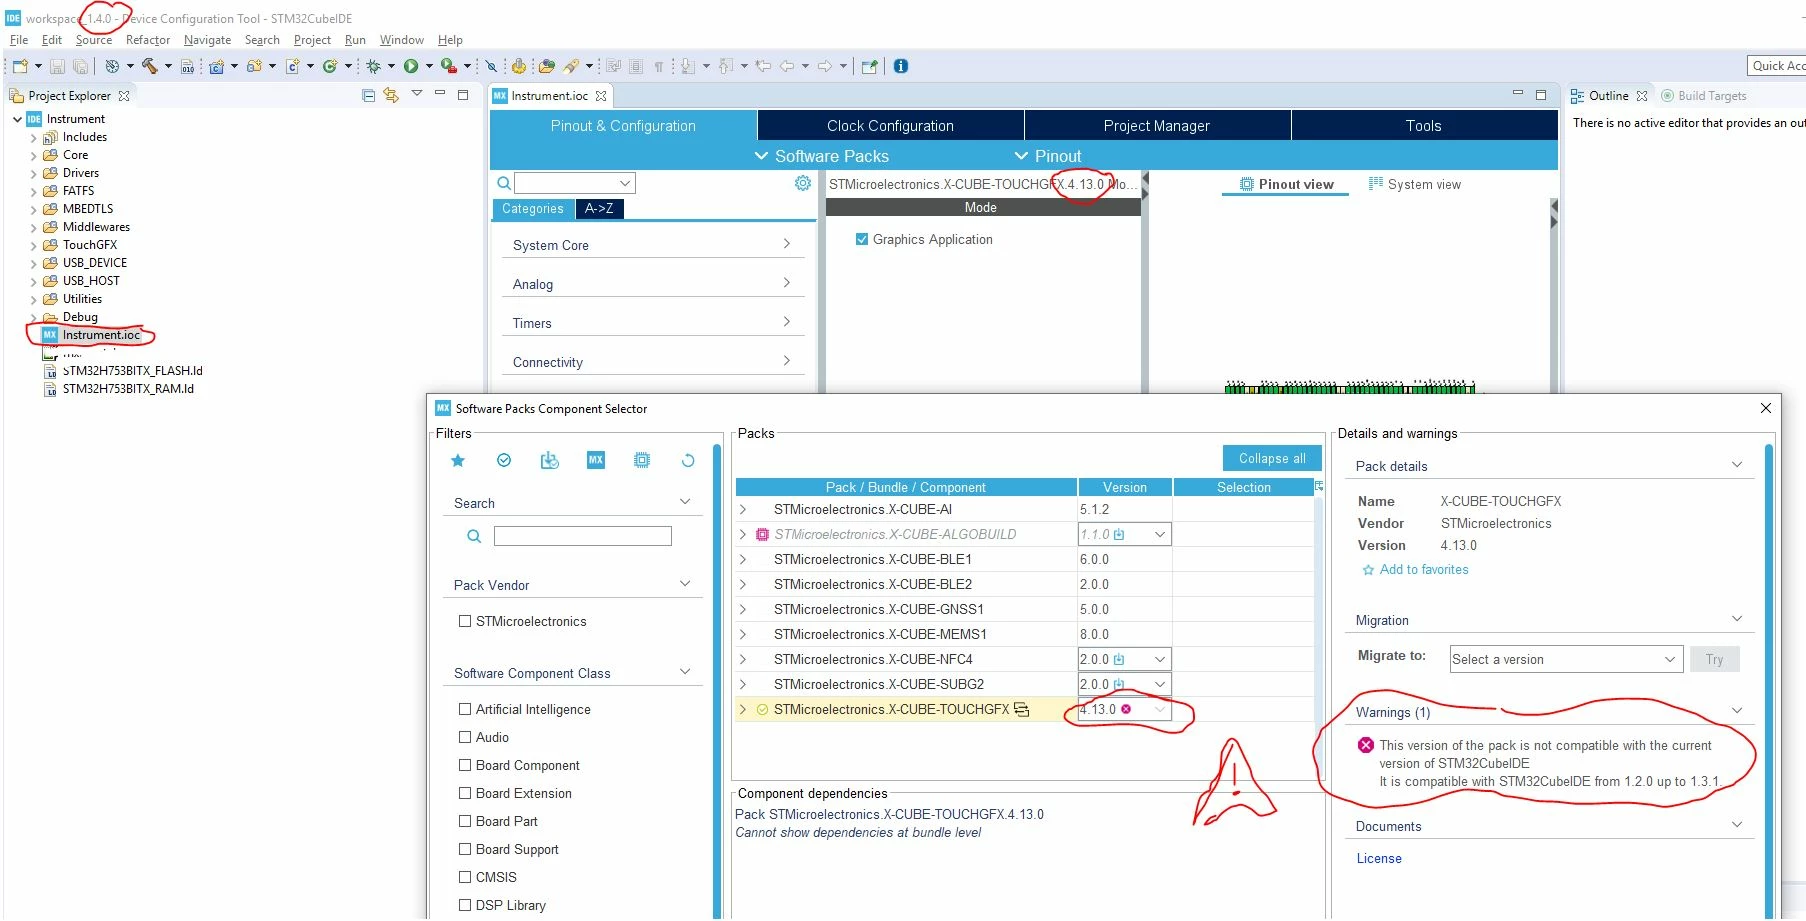Click the Save toolbar icon
The image size is (1806, 921).
coord(57,66)
